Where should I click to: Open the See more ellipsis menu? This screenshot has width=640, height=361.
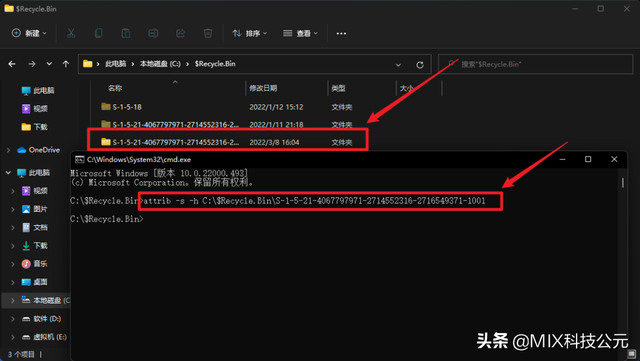pyautogui.click(x=341, y=33)
